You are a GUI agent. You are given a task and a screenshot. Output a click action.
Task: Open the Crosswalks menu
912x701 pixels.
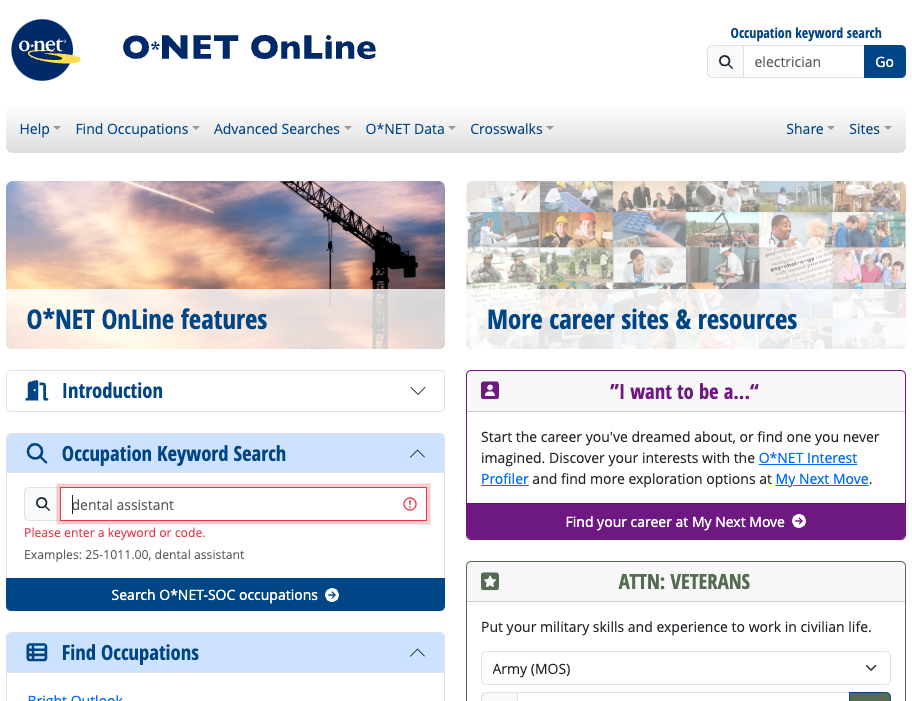click(512, 129)
